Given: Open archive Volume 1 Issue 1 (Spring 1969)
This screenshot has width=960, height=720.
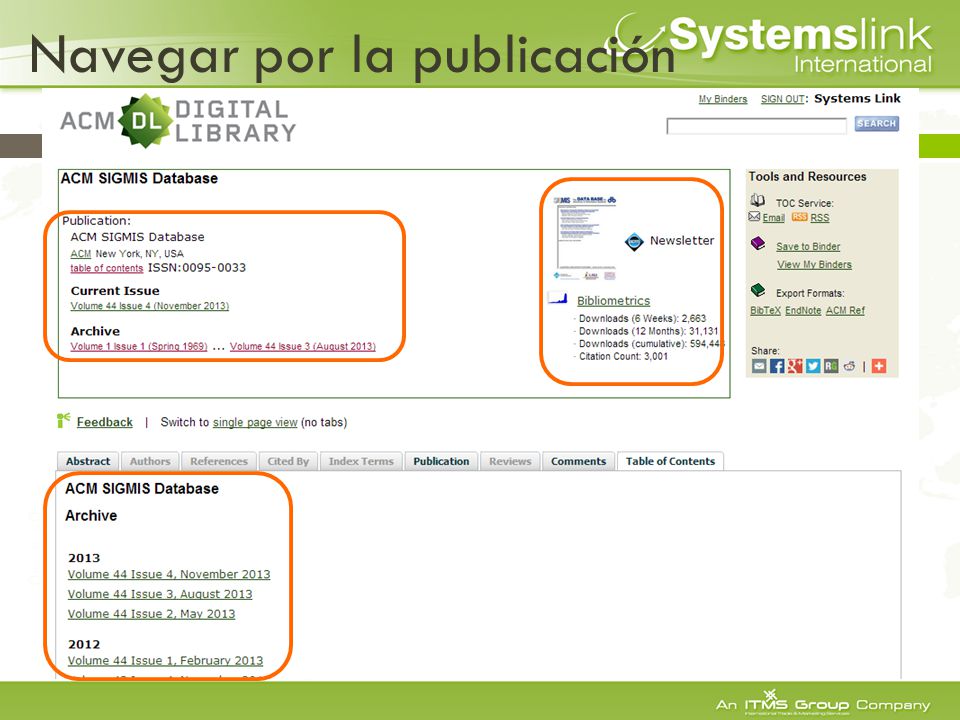Looking at the screenshot, I should 139,346.
